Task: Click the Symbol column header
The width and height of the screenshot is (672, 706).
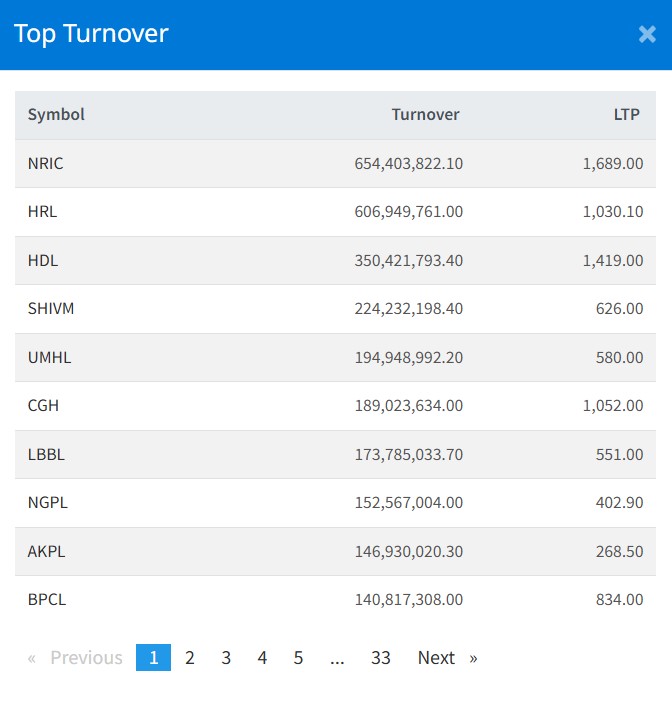Action: (x=56, y=114)
